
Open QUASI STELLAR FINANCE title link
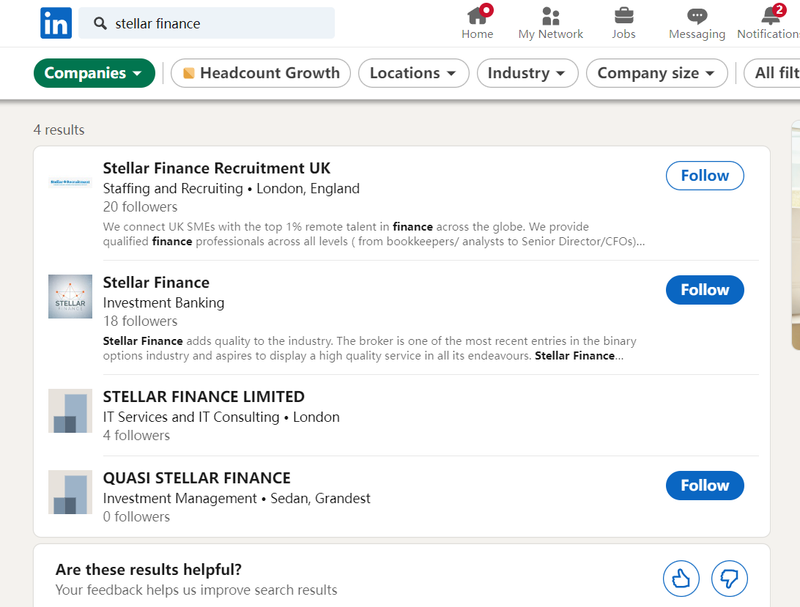pos(196,477)
